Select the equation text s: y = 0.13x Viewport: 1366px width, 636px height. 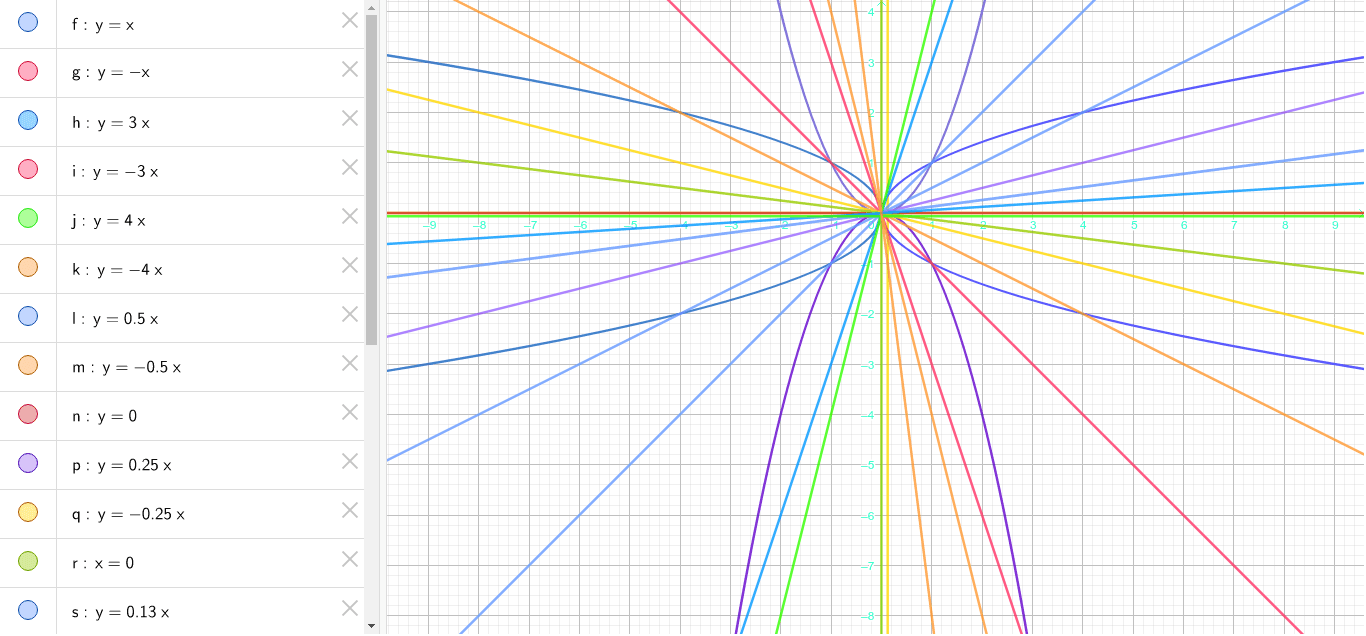121,612
